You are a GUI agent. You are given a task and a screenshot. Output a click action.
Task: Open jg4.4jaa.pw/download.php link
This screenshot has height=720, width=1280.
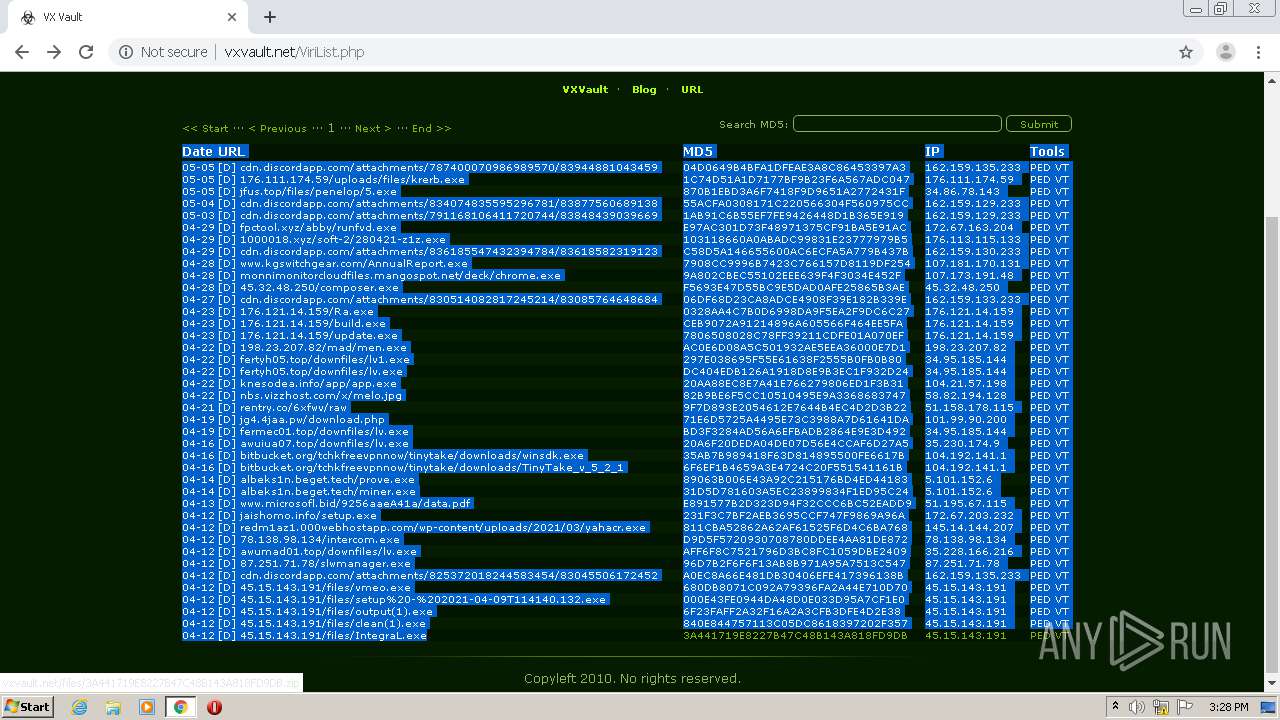pos(312,419)
